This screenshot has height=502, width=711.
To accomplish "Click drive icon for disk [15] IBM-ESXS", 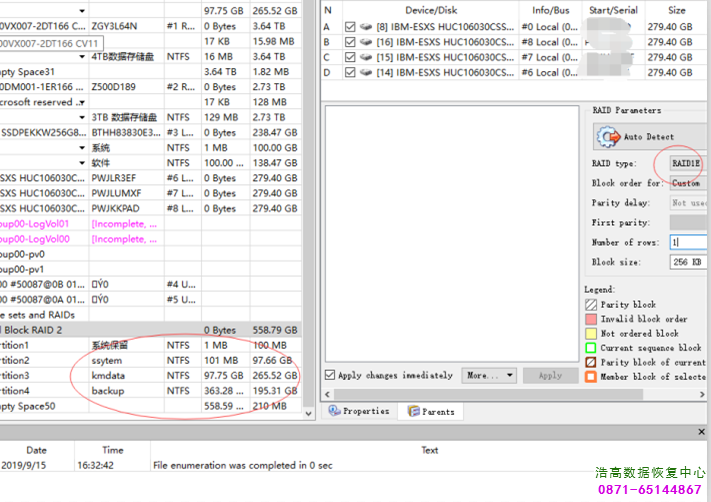I will [x=367, y=57].
